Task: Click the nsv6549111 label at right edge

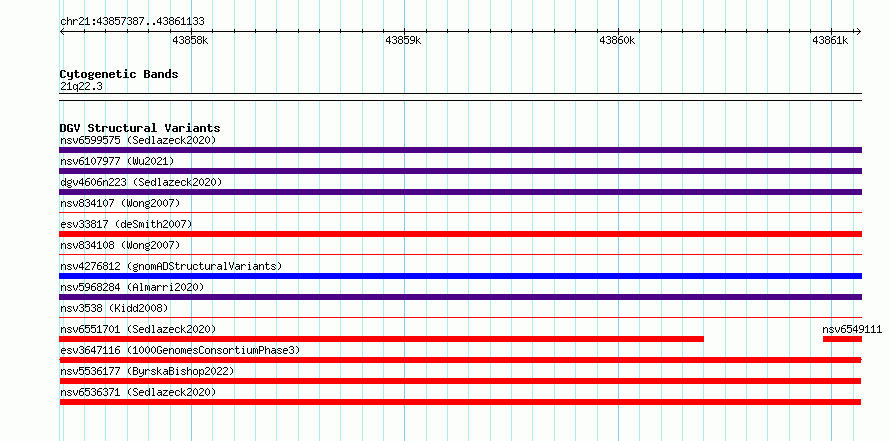Action: (852, 329)
